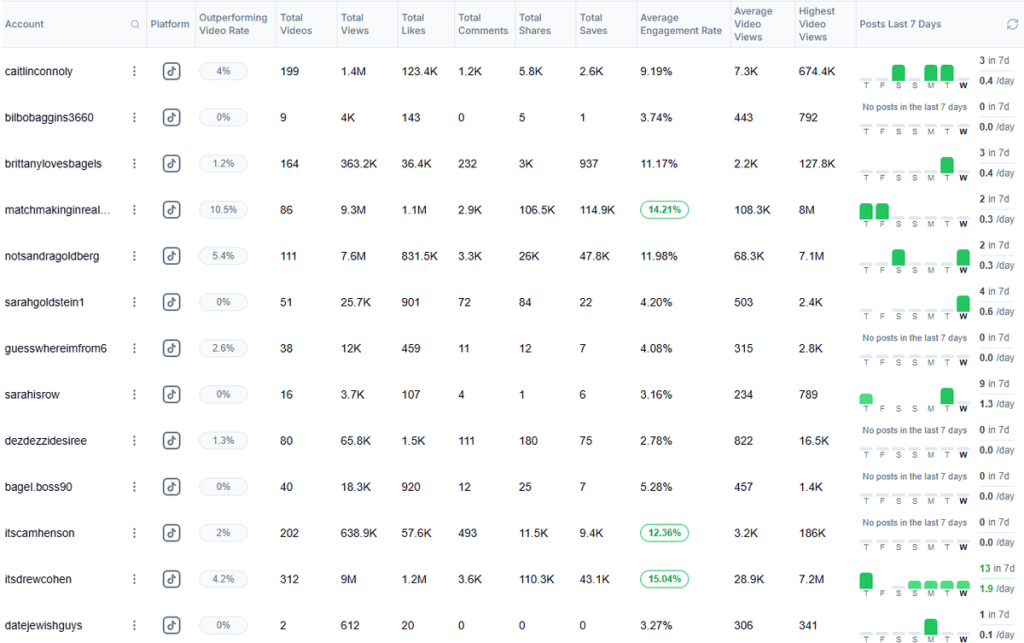The height and width of the screenshot is (643, 1024).
Task: Click the TikTok icon in the dezdezzidesiree row
Action: [172, 441]
